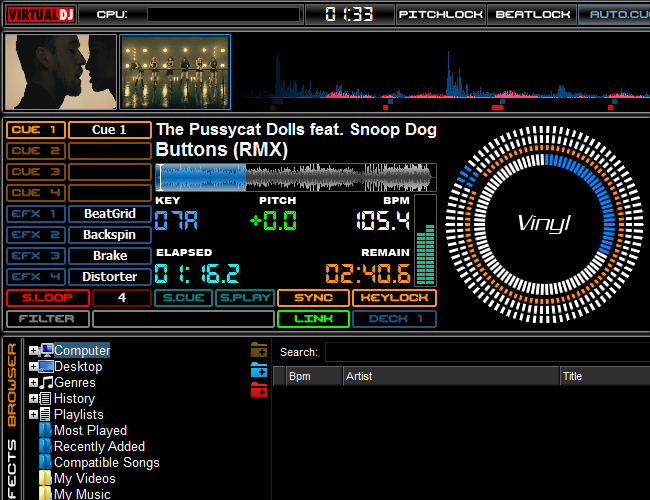The height and width of the screenshot is (500, 650).
Task: Open the Distorter effect selector
Action: point(109,277)
